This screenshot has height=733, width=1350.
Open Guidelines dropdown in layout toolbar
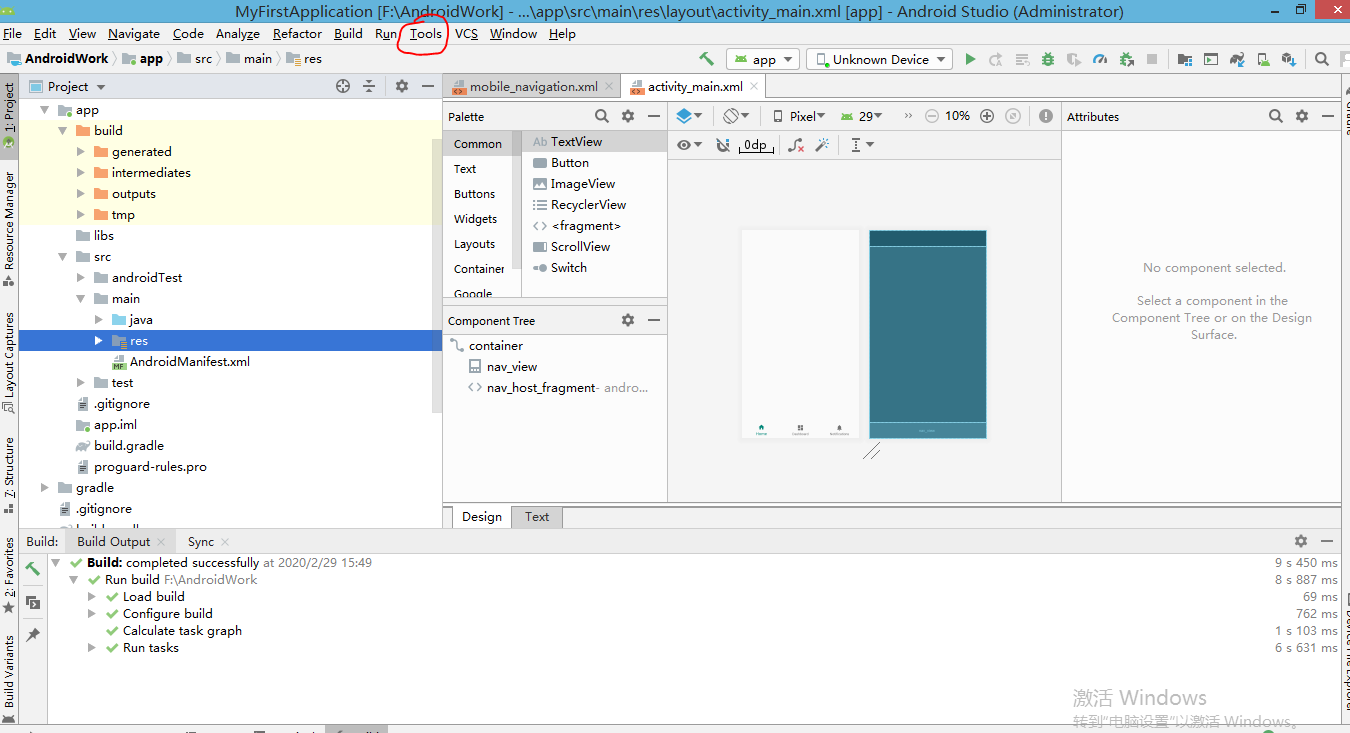coord(861,145)
